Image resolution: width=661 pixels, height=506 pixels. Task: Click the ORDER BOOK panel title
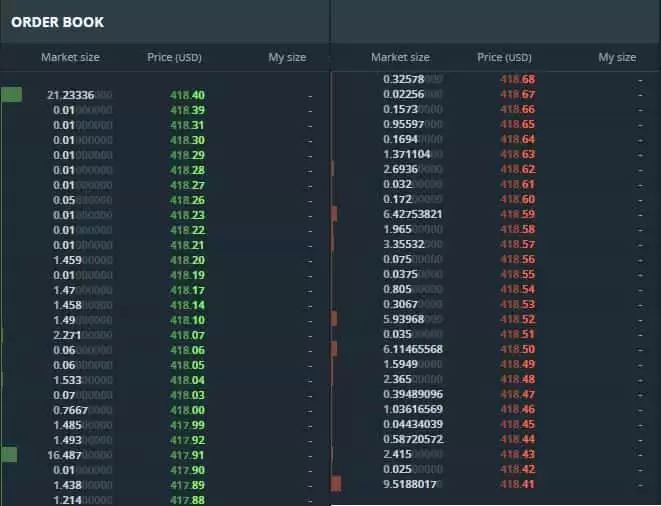tap(57, 21)
